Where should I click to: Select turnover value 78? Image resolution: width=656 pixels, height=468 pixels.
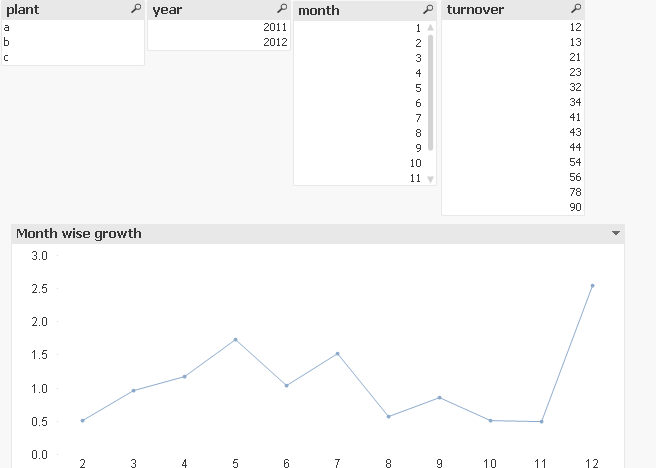[x=513, y=193]
